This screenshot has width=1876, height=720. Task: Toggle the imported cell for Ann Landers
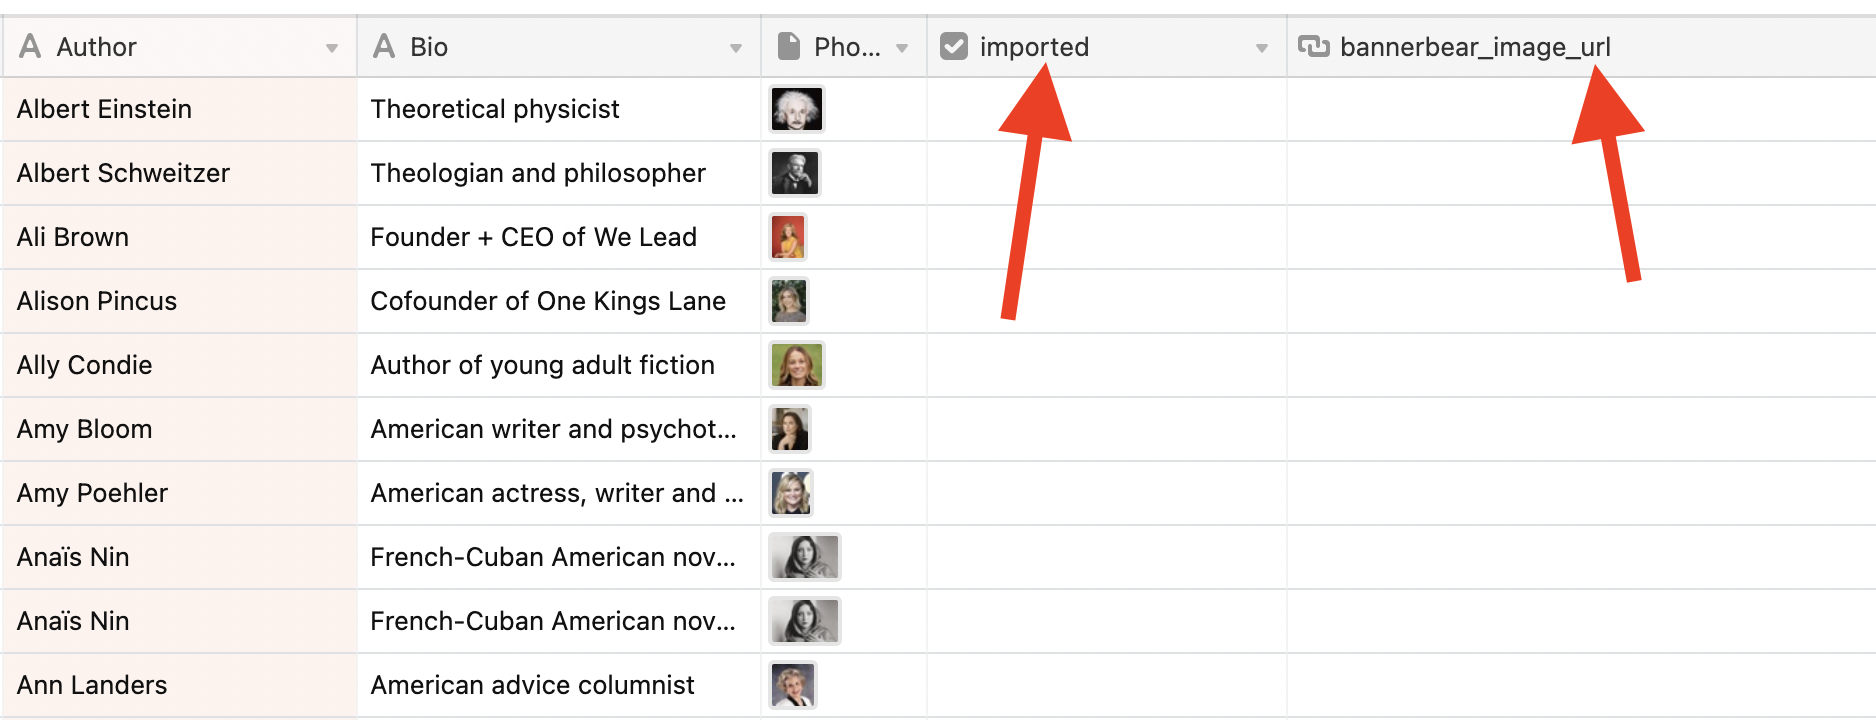coord(1106,685)
